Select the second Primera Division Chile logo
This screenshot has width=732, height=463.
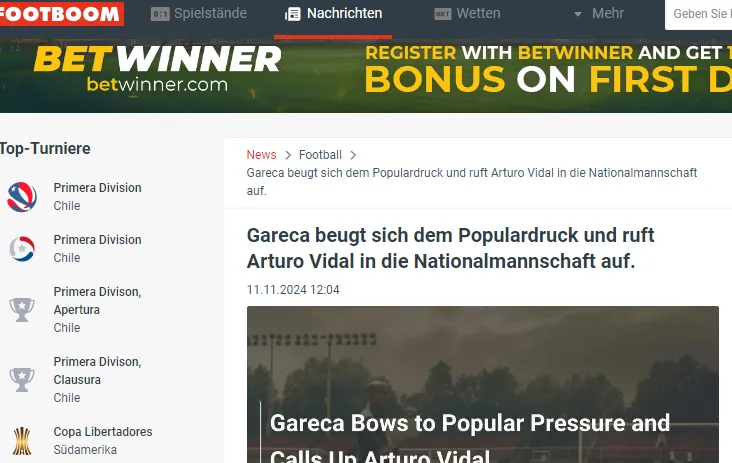pyautogui.click(x=22, y=248)
